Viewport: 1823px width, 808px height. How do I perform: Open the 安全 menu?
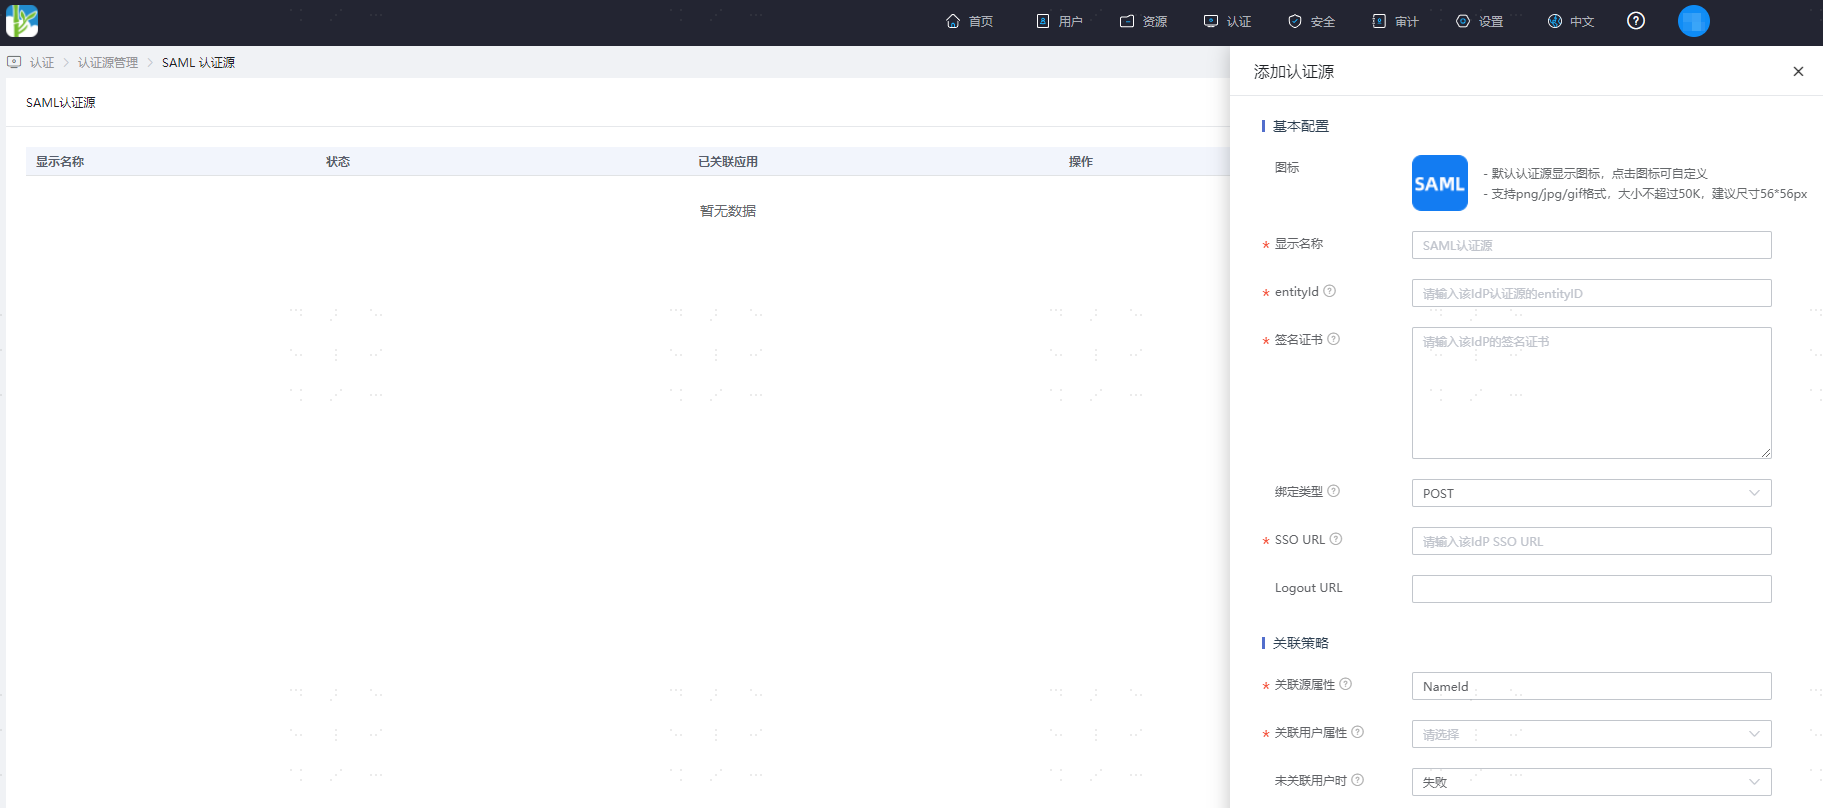1311,21
